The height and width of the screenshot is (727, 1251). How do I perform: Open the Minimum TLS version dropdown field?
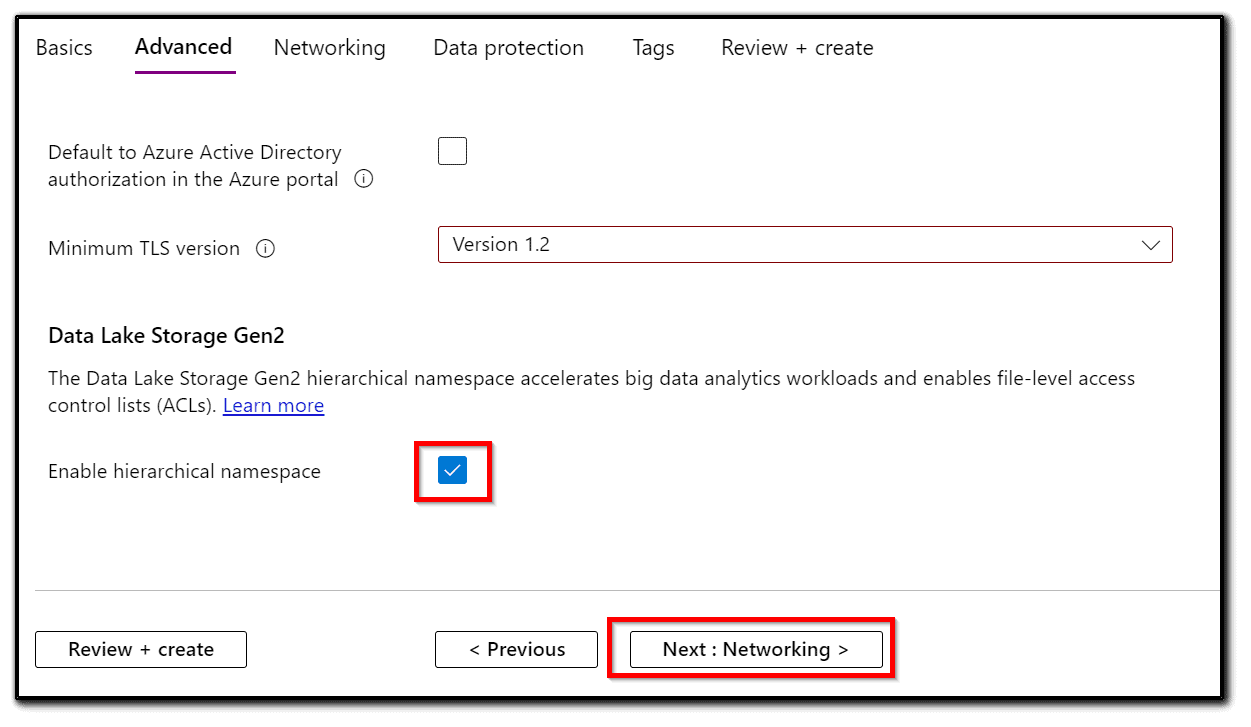tap(790, 245)
